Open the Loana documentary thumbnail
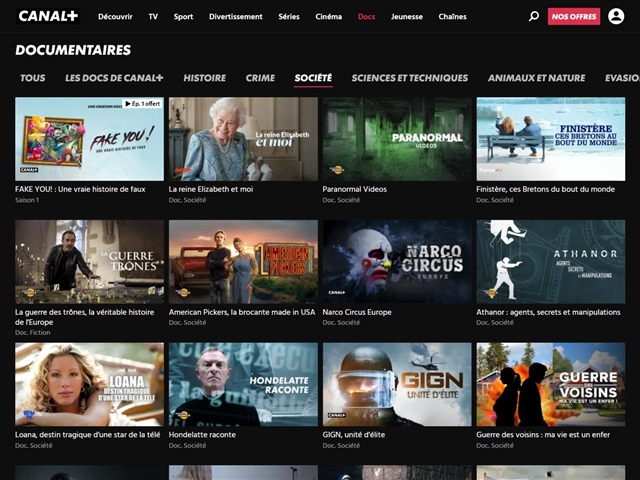The image size is (640, 480). pos(89,384)
